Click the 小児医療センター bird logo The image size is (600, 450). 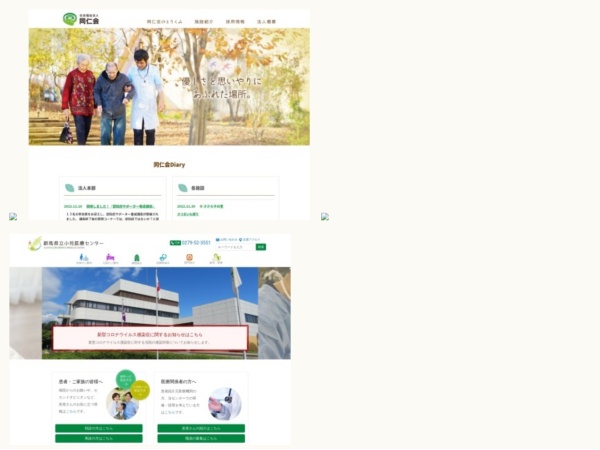tap(35, 243)
